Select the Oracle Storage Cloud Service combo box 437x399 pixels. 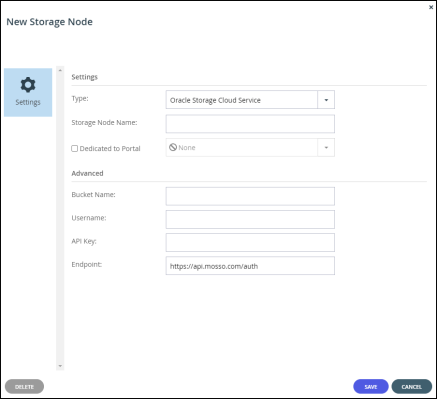click(x=250, y=100)
